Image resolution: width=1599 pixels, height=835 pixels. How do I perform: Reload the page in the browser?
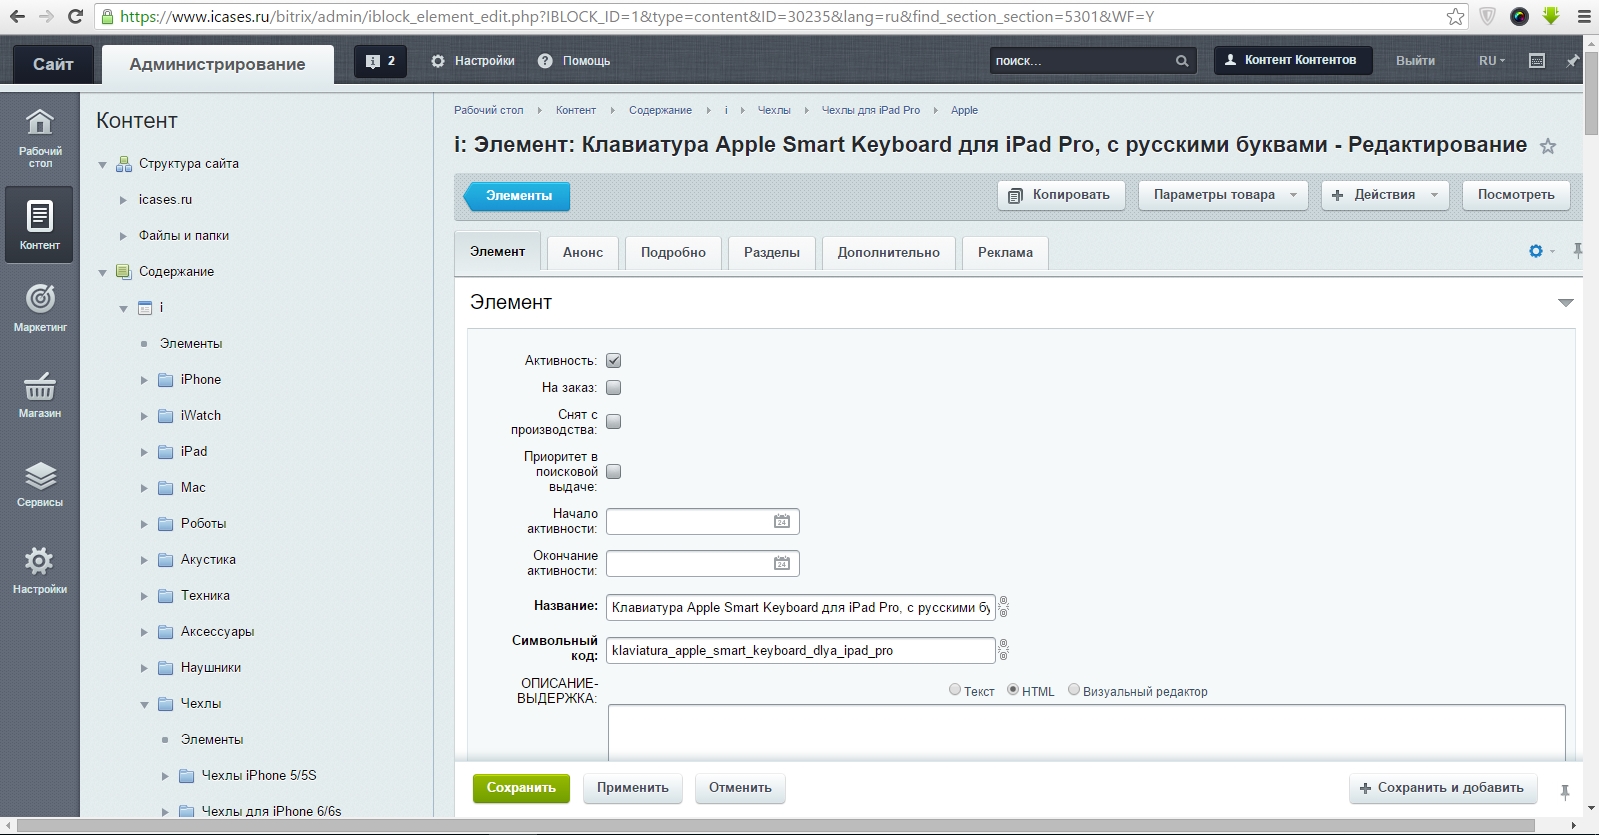(75, 16)
